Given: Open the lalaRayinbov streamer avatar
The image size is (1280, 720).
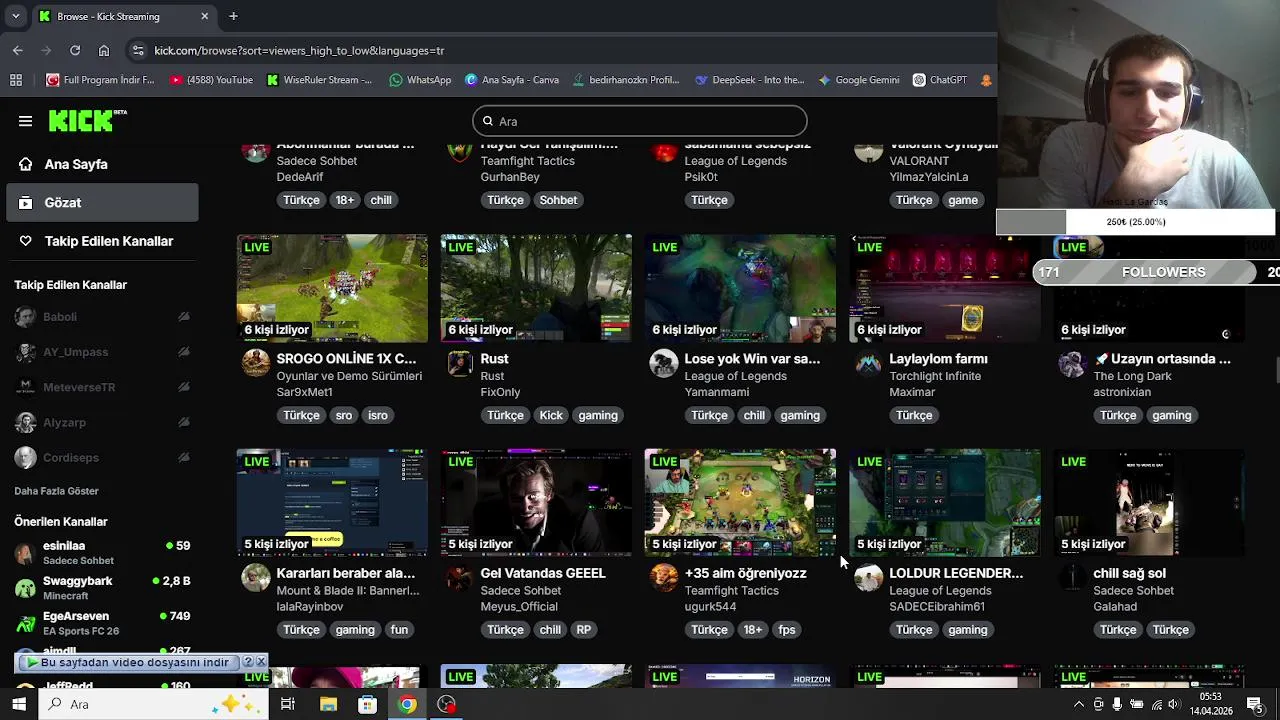Looking at the screenshot, I should (x=256, y=578).
